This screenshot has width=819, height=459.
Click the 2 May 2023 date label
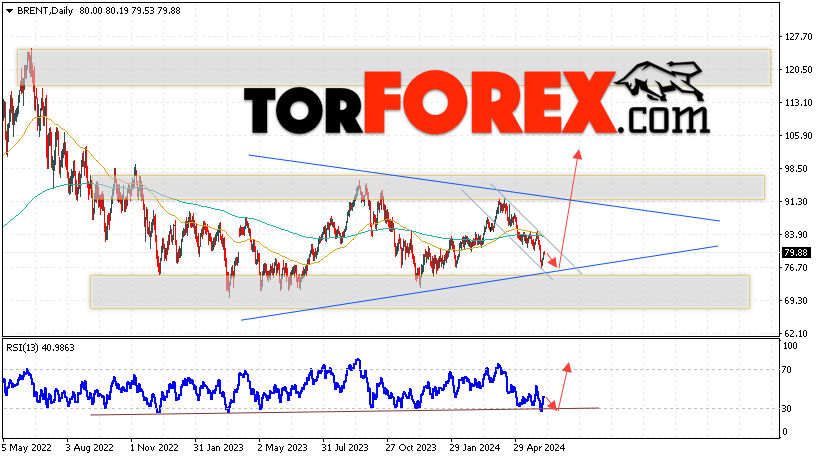[282, 448]
